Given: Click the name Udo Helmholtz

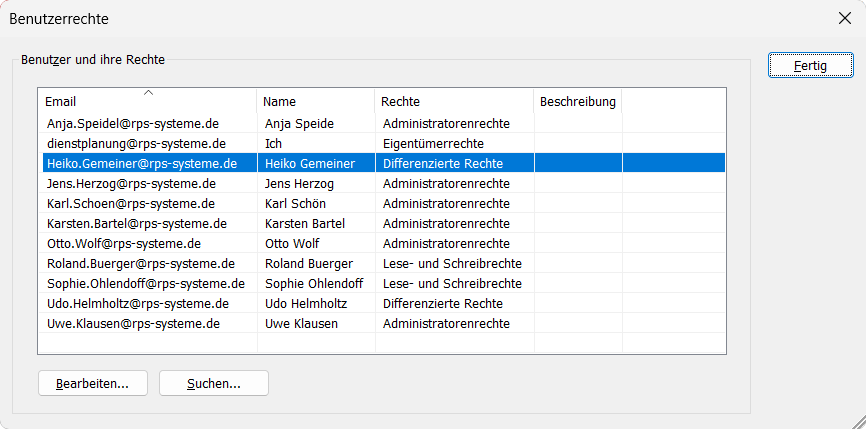Looking at the screenshot, I should pos(306,304).
